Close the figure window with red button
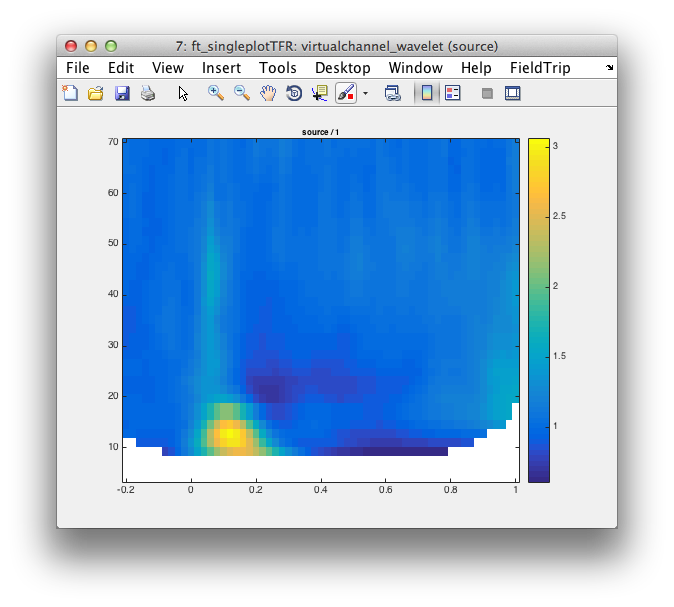674x607 pixels. point(71,46)
